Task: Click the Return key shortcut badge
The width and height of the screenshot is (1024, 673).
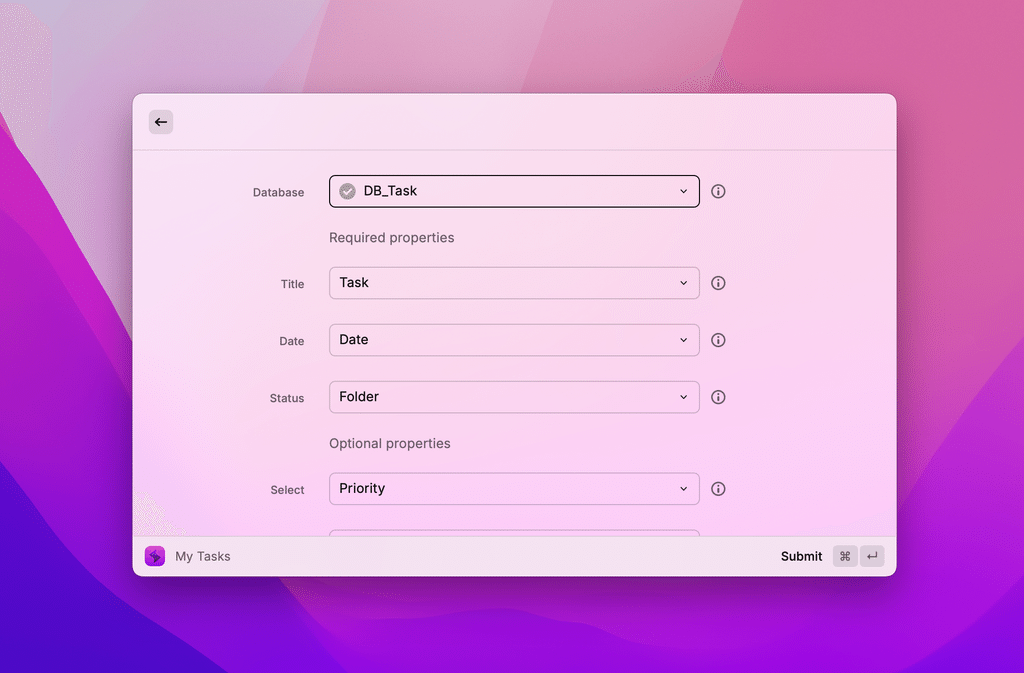Action: pos(872,556)
